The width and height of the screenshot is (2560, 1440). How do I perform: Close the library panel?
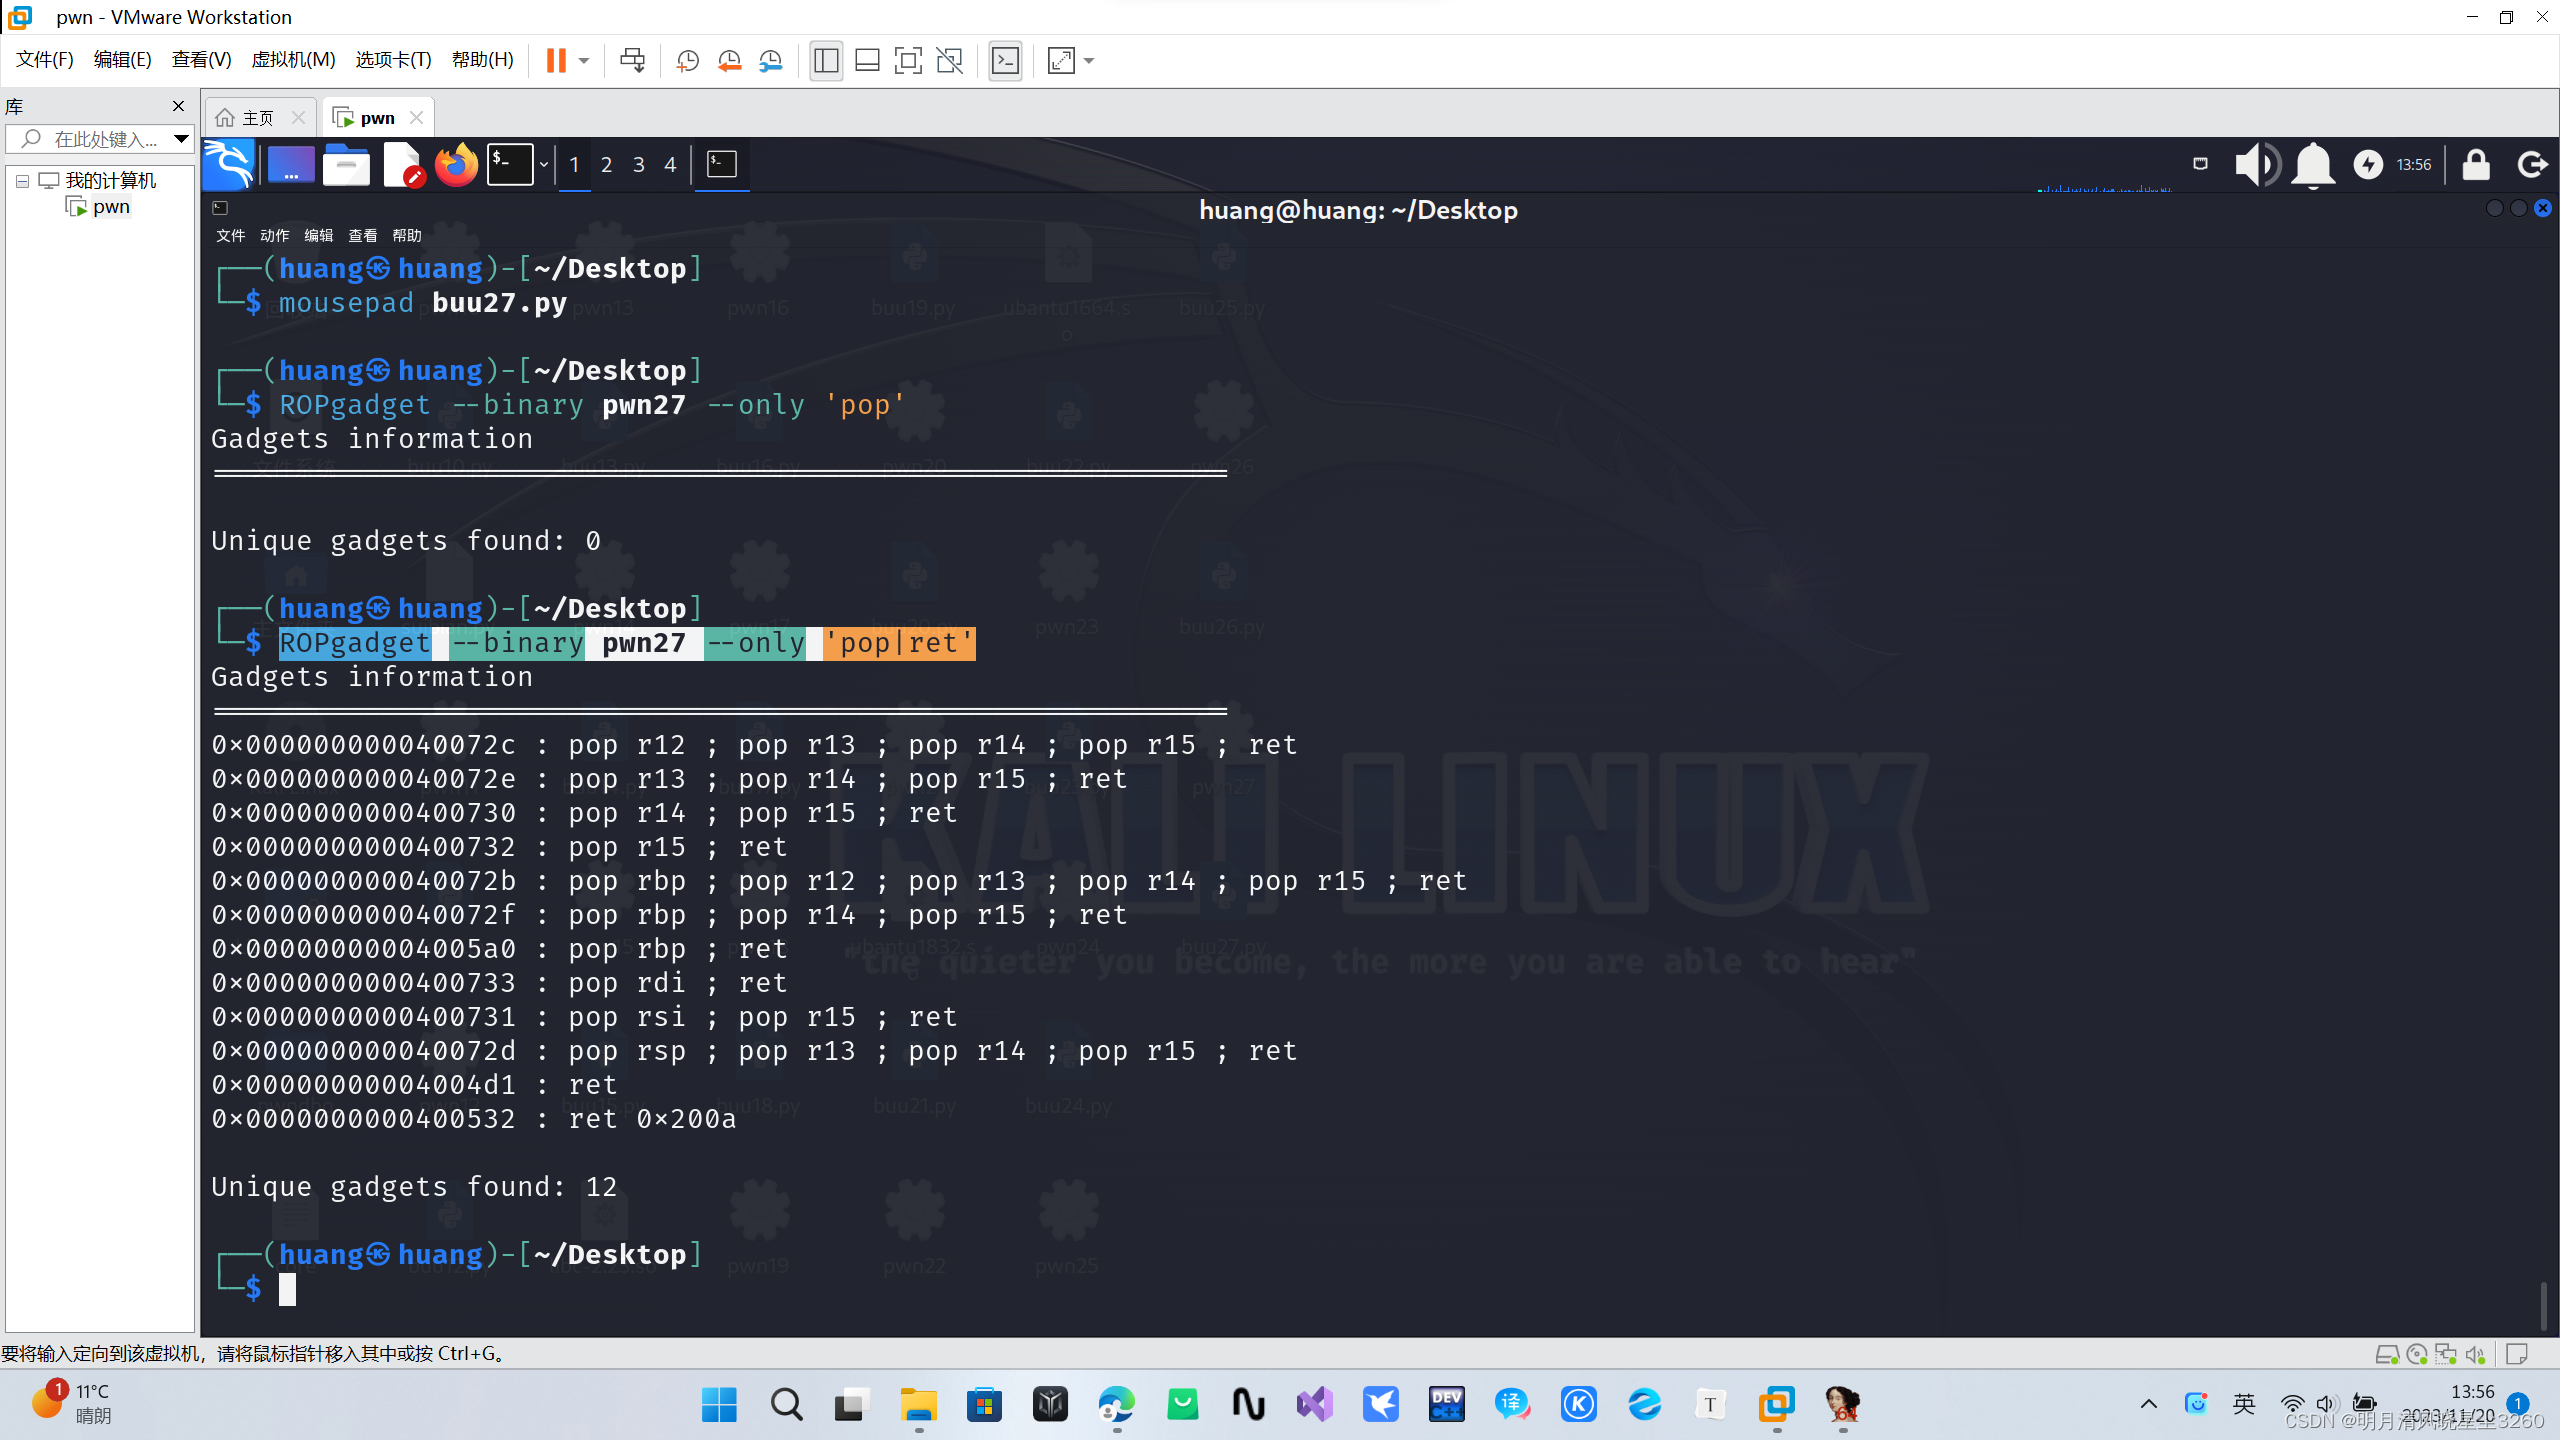point(178,106)
